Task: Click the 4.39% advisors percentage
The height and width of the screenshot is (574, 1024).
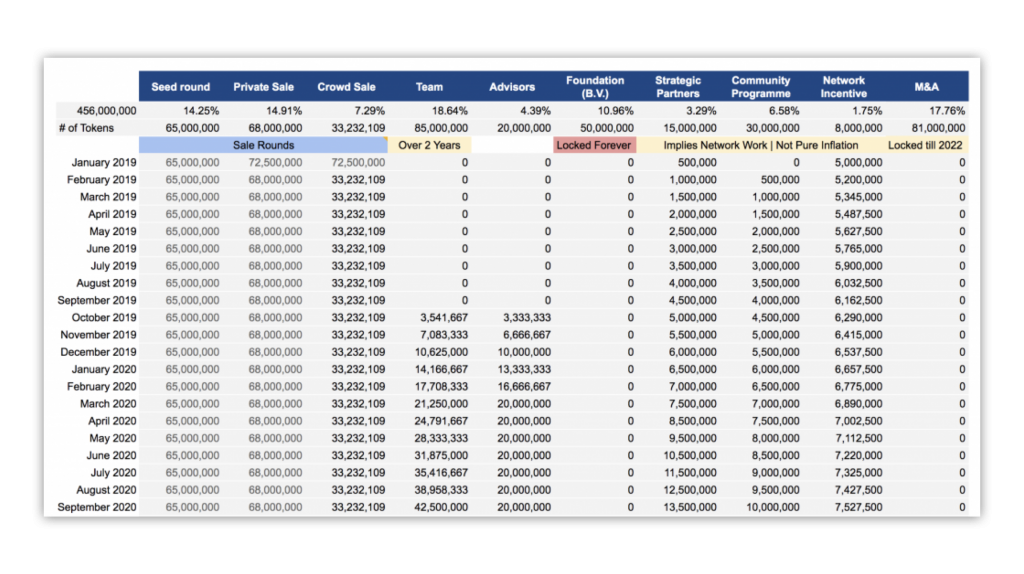Action: (536, 111)
